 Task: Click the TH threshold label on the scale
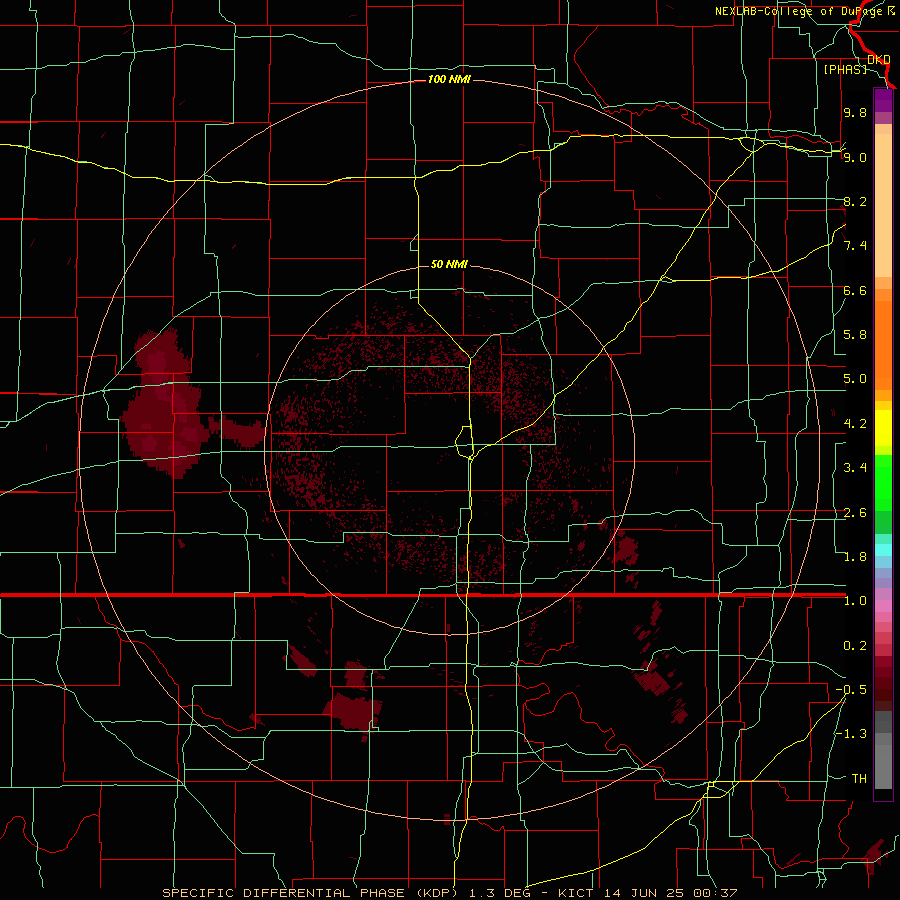[x=859, y=779]
